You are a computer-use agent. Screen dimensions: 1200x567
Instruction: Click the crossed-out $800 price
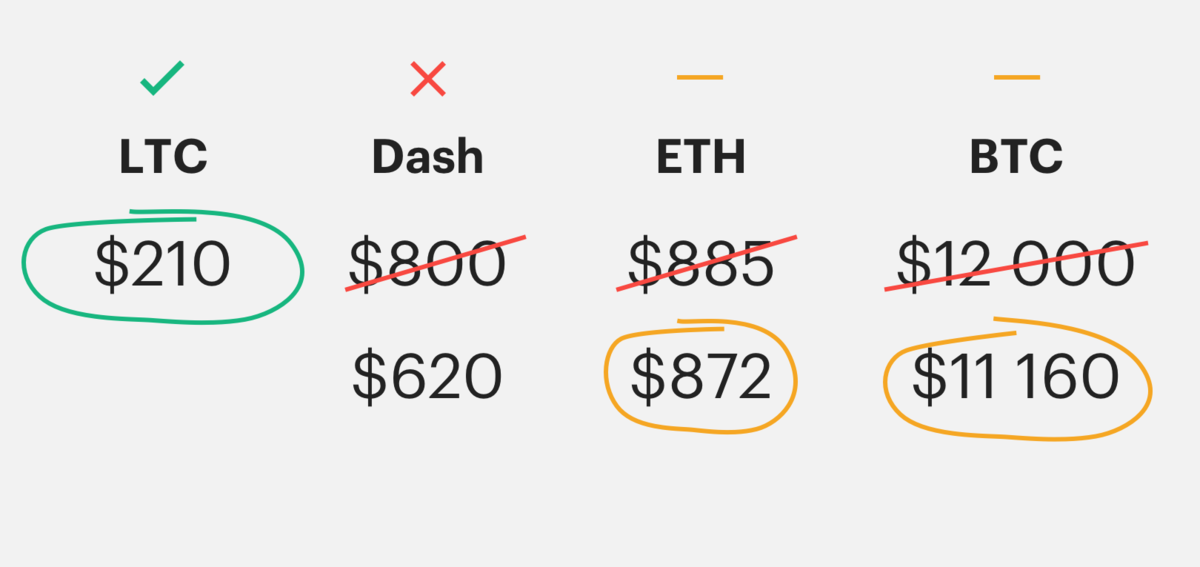tap(428, 267)
